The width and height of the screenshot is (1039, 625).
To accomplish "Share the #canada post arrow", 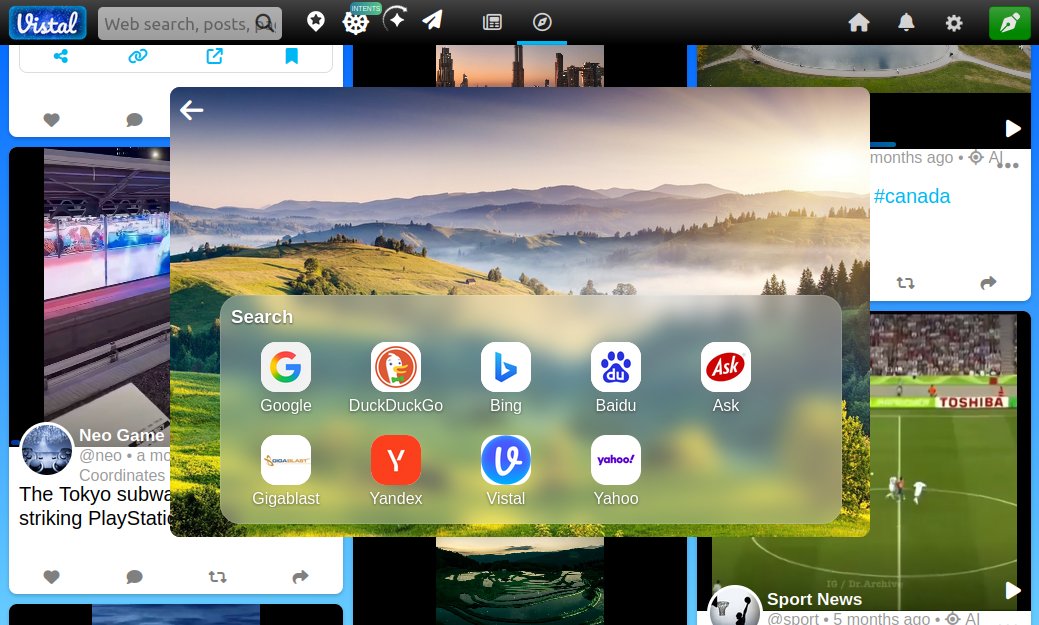I will pos(988,283).
